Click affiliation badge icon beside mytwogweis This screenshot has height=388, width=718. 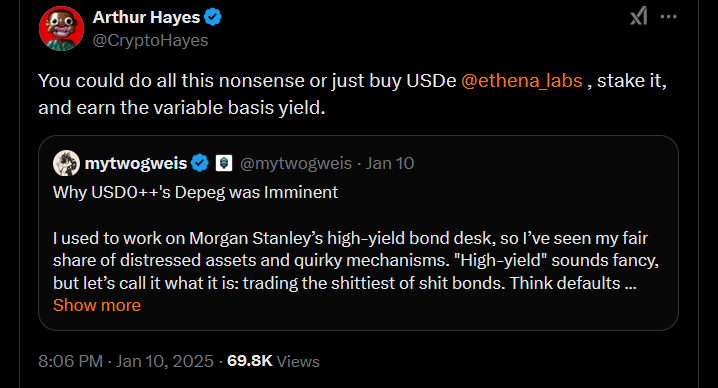click(x=224, y=163)
